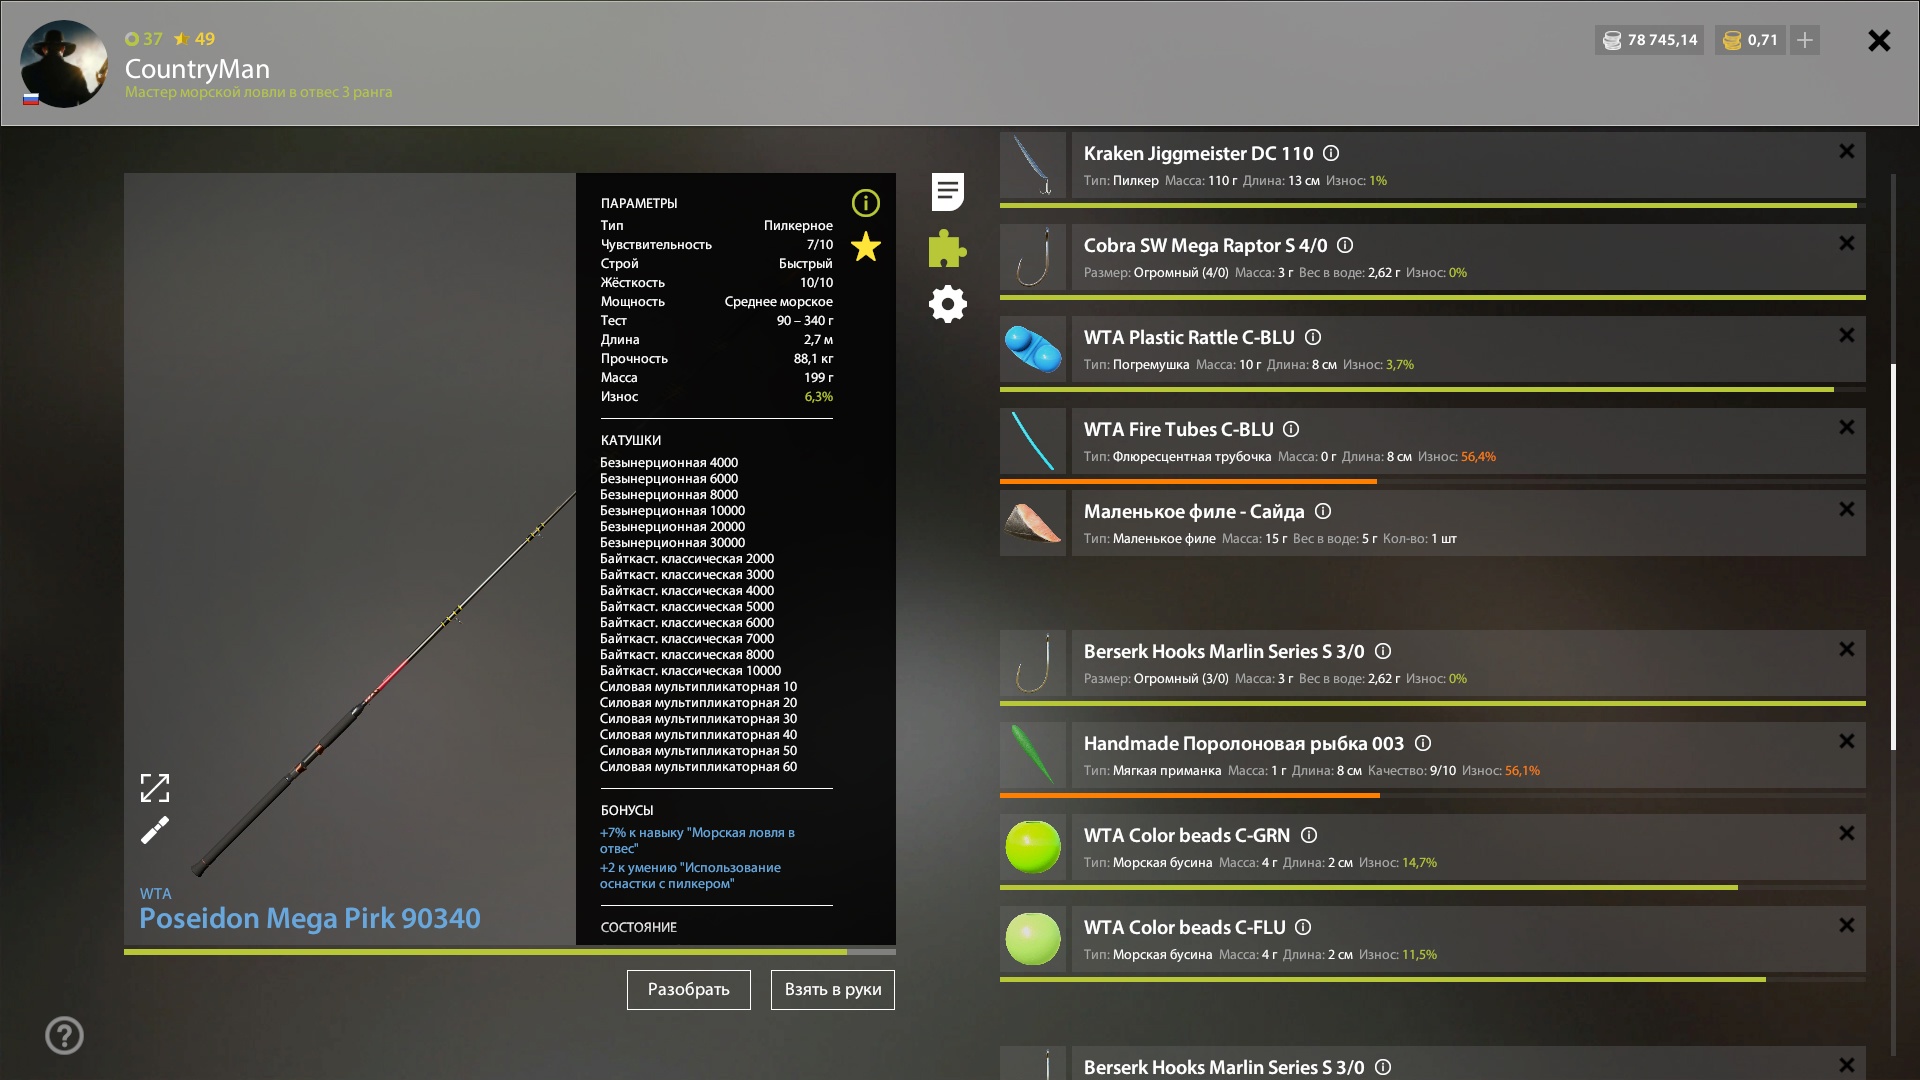The width and height of the screenshot is (1920, 1080).
Task: Click the silver coins balance 78 745,14
Action: pos(1650,40)
